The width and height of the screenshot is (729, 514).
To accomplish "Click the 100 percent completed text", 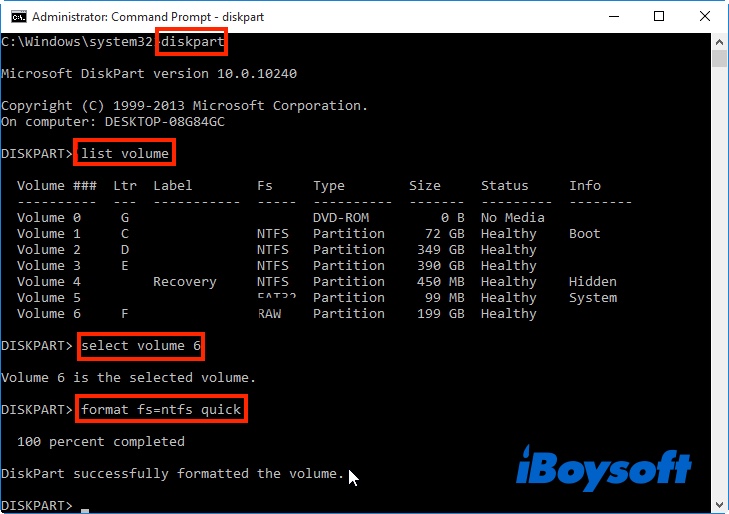I will pyautogui.click(x=101, y=442).
